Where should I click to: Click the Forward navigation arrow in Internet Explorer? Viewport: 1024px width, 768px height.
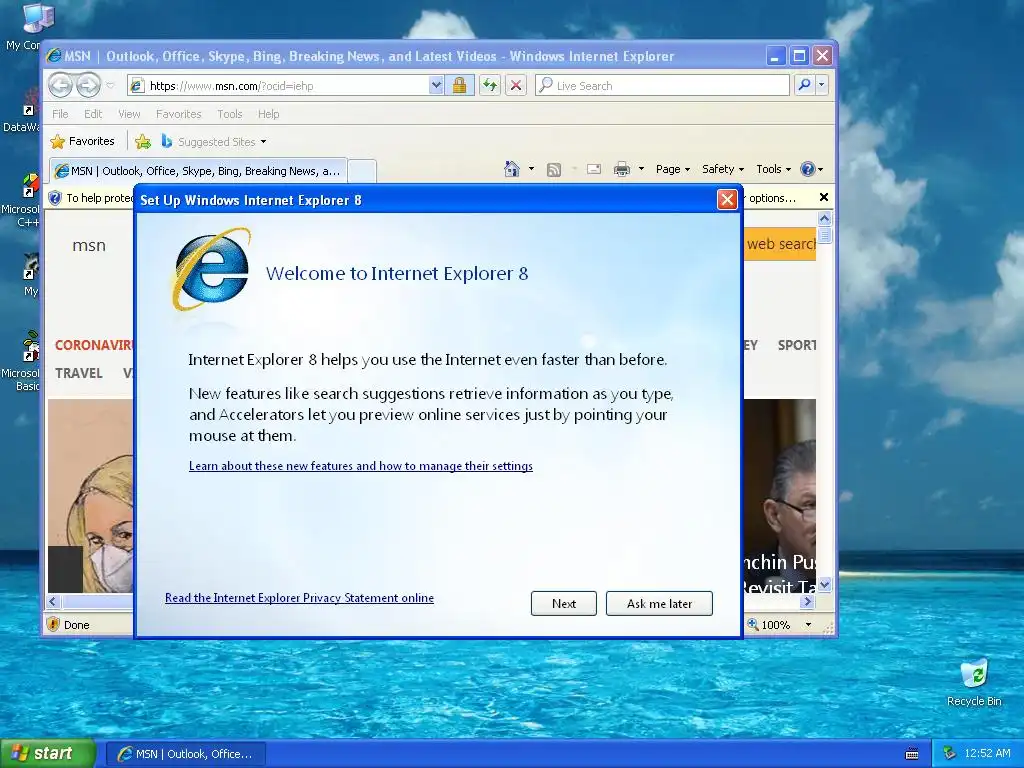point(88,85)
